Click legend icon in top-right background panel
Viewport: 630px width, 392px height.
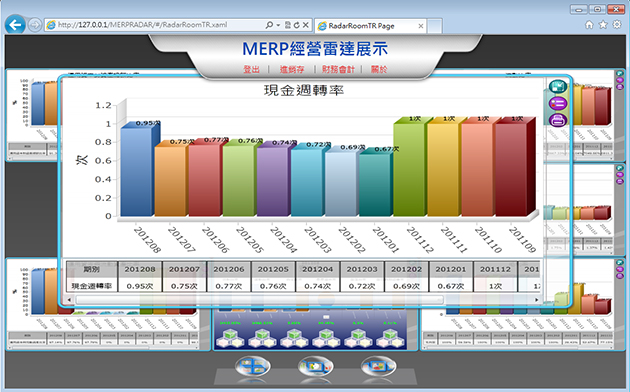[x=620, y=80]
